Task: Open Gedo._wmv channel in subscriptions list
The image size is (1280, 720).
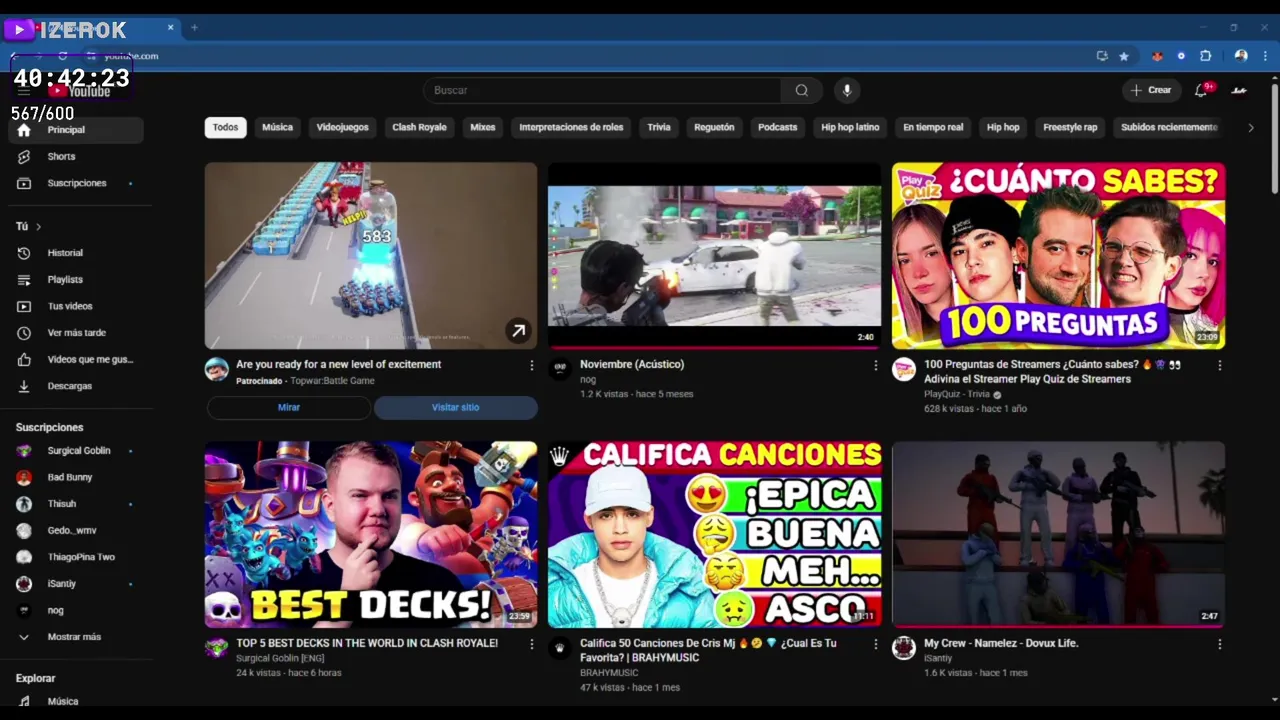Action: click(72, 531)
